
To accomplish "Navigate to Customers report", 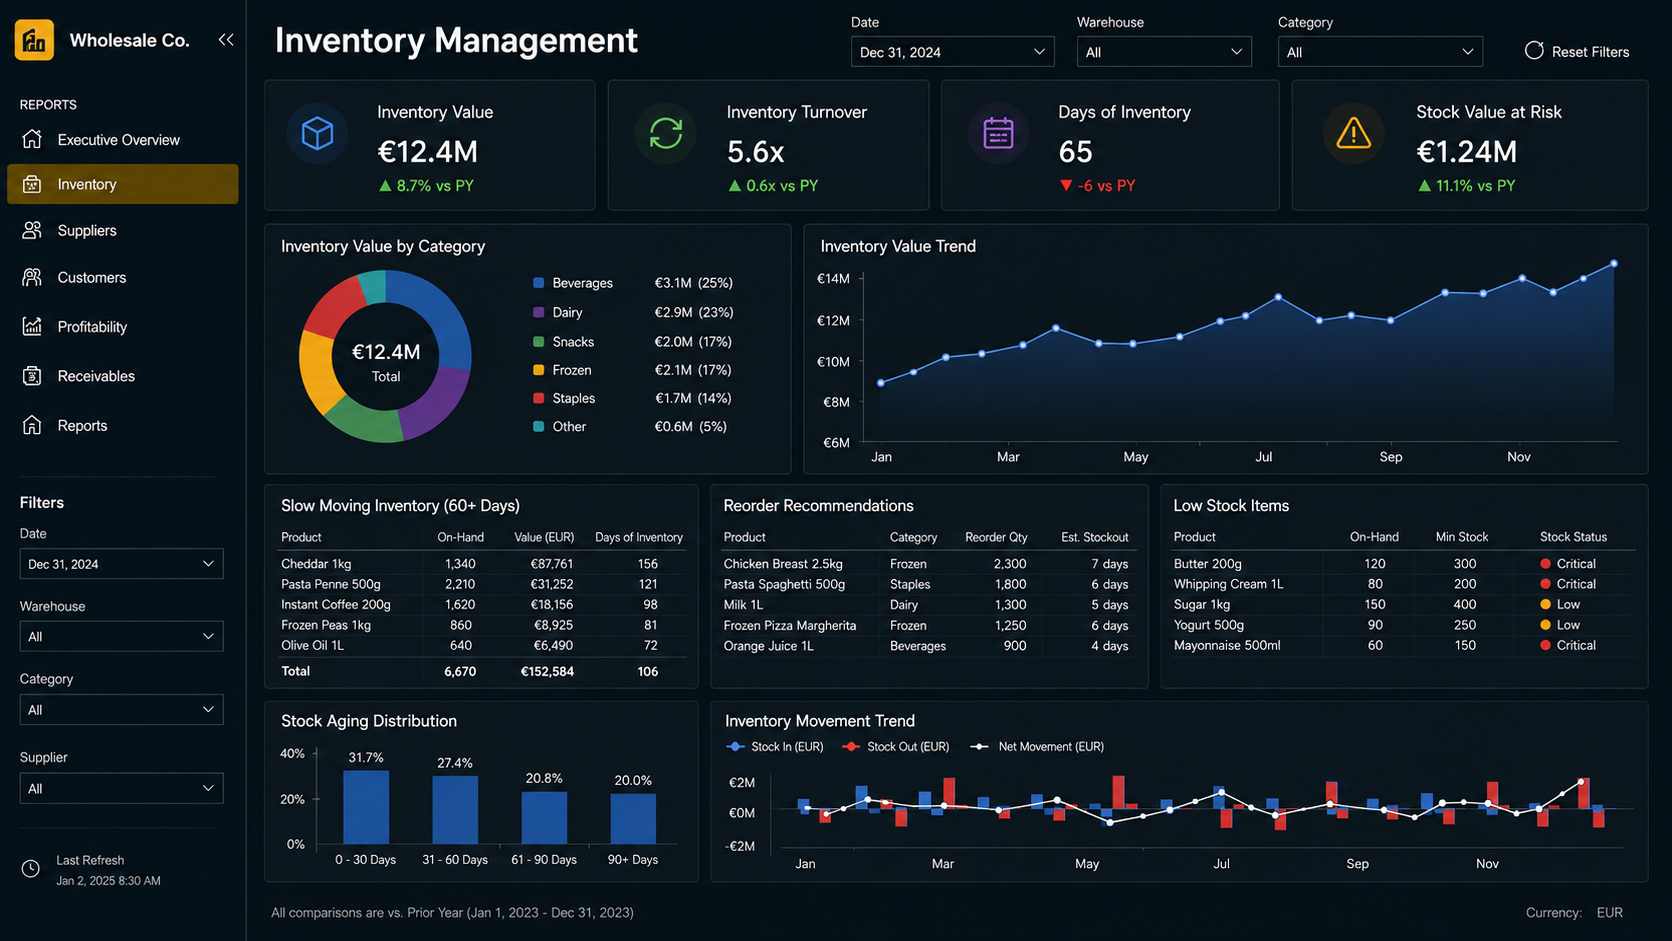I will pos(122,277).
